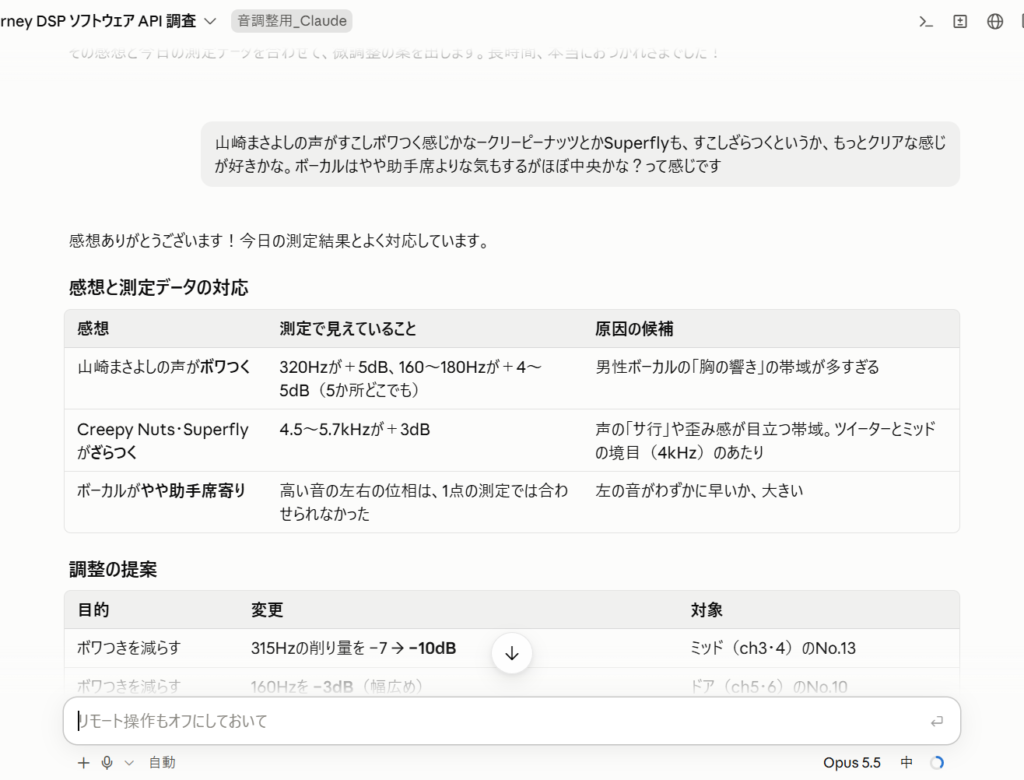Click the 原因の候補 column header

(x=634, y=329)
